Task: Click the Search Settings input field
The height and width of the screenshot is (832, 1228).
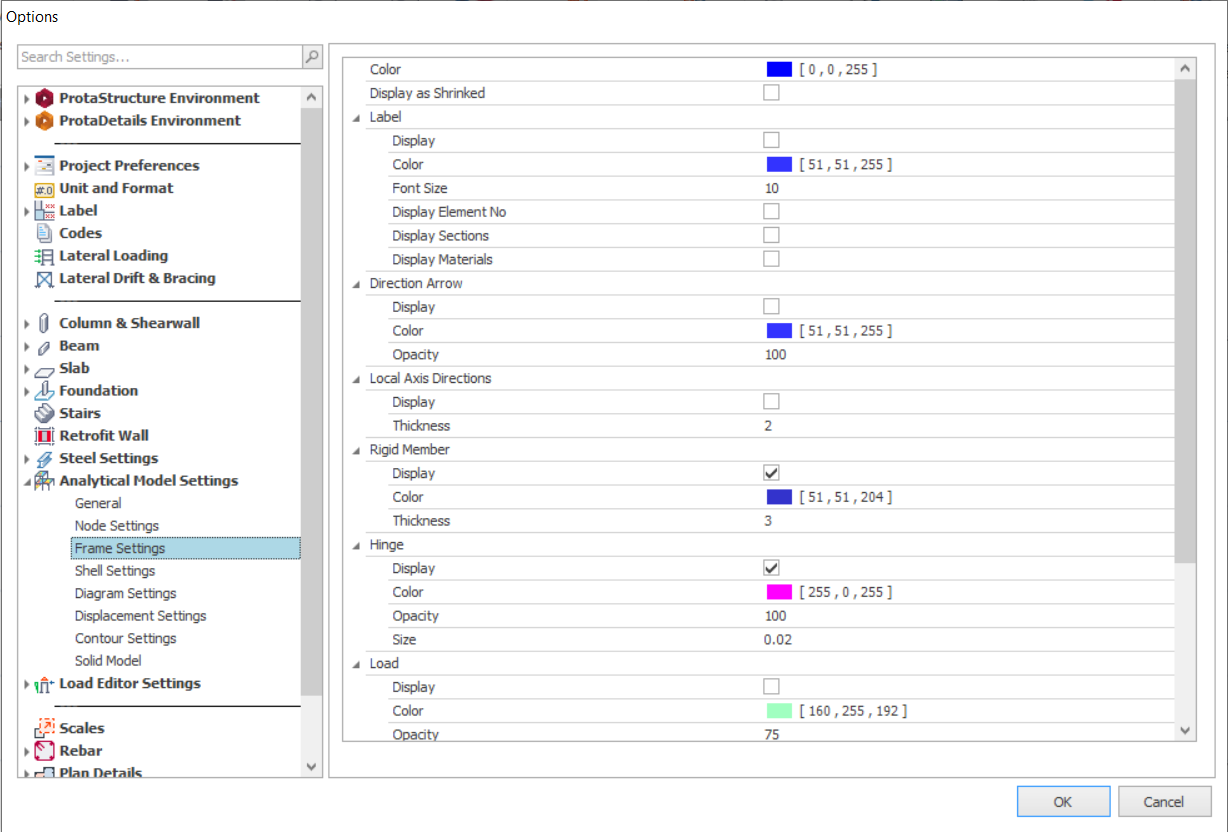Action: pos(160,57)
